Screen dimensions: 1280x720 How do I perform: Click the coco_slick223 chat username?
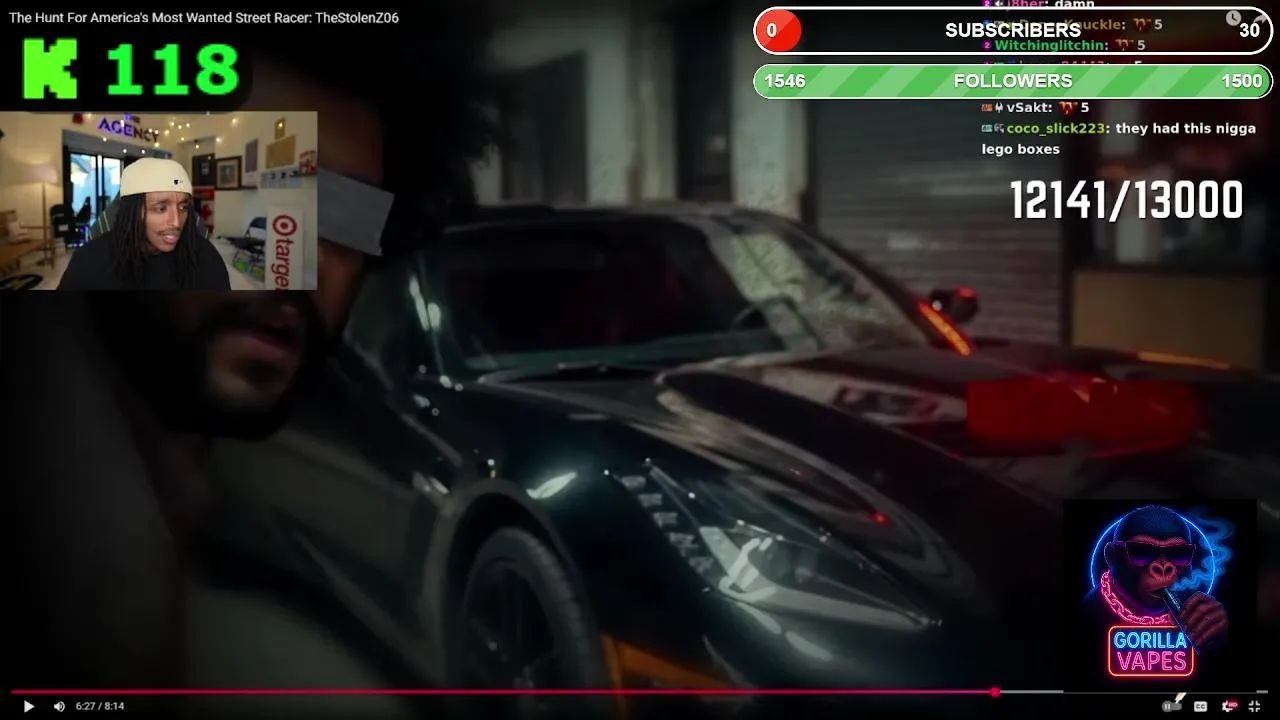[x=1057, y=128]
